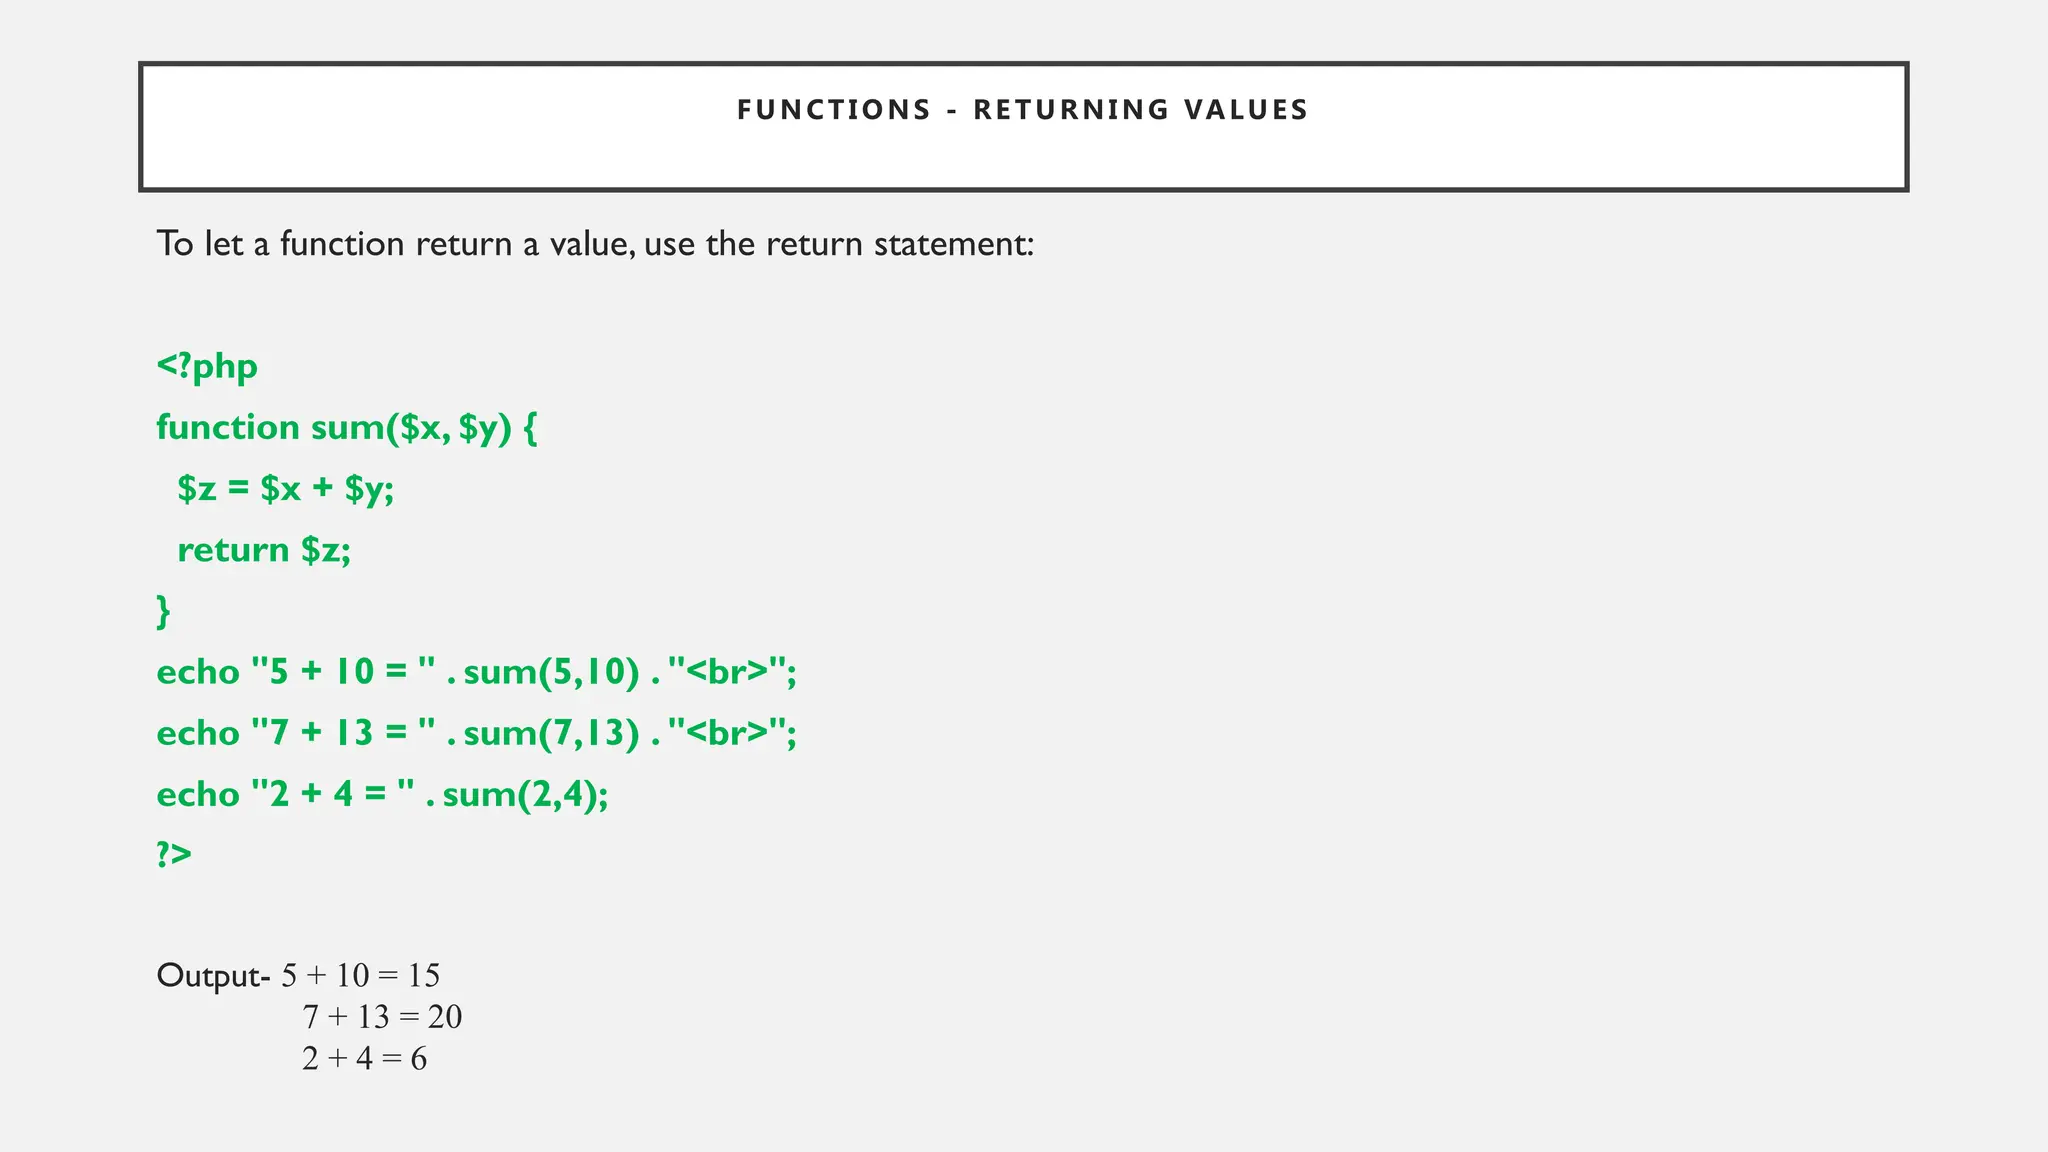Click the 'Output-' label
The width and height of the screenshot is (2048, 1152).
tap(213, 976)
